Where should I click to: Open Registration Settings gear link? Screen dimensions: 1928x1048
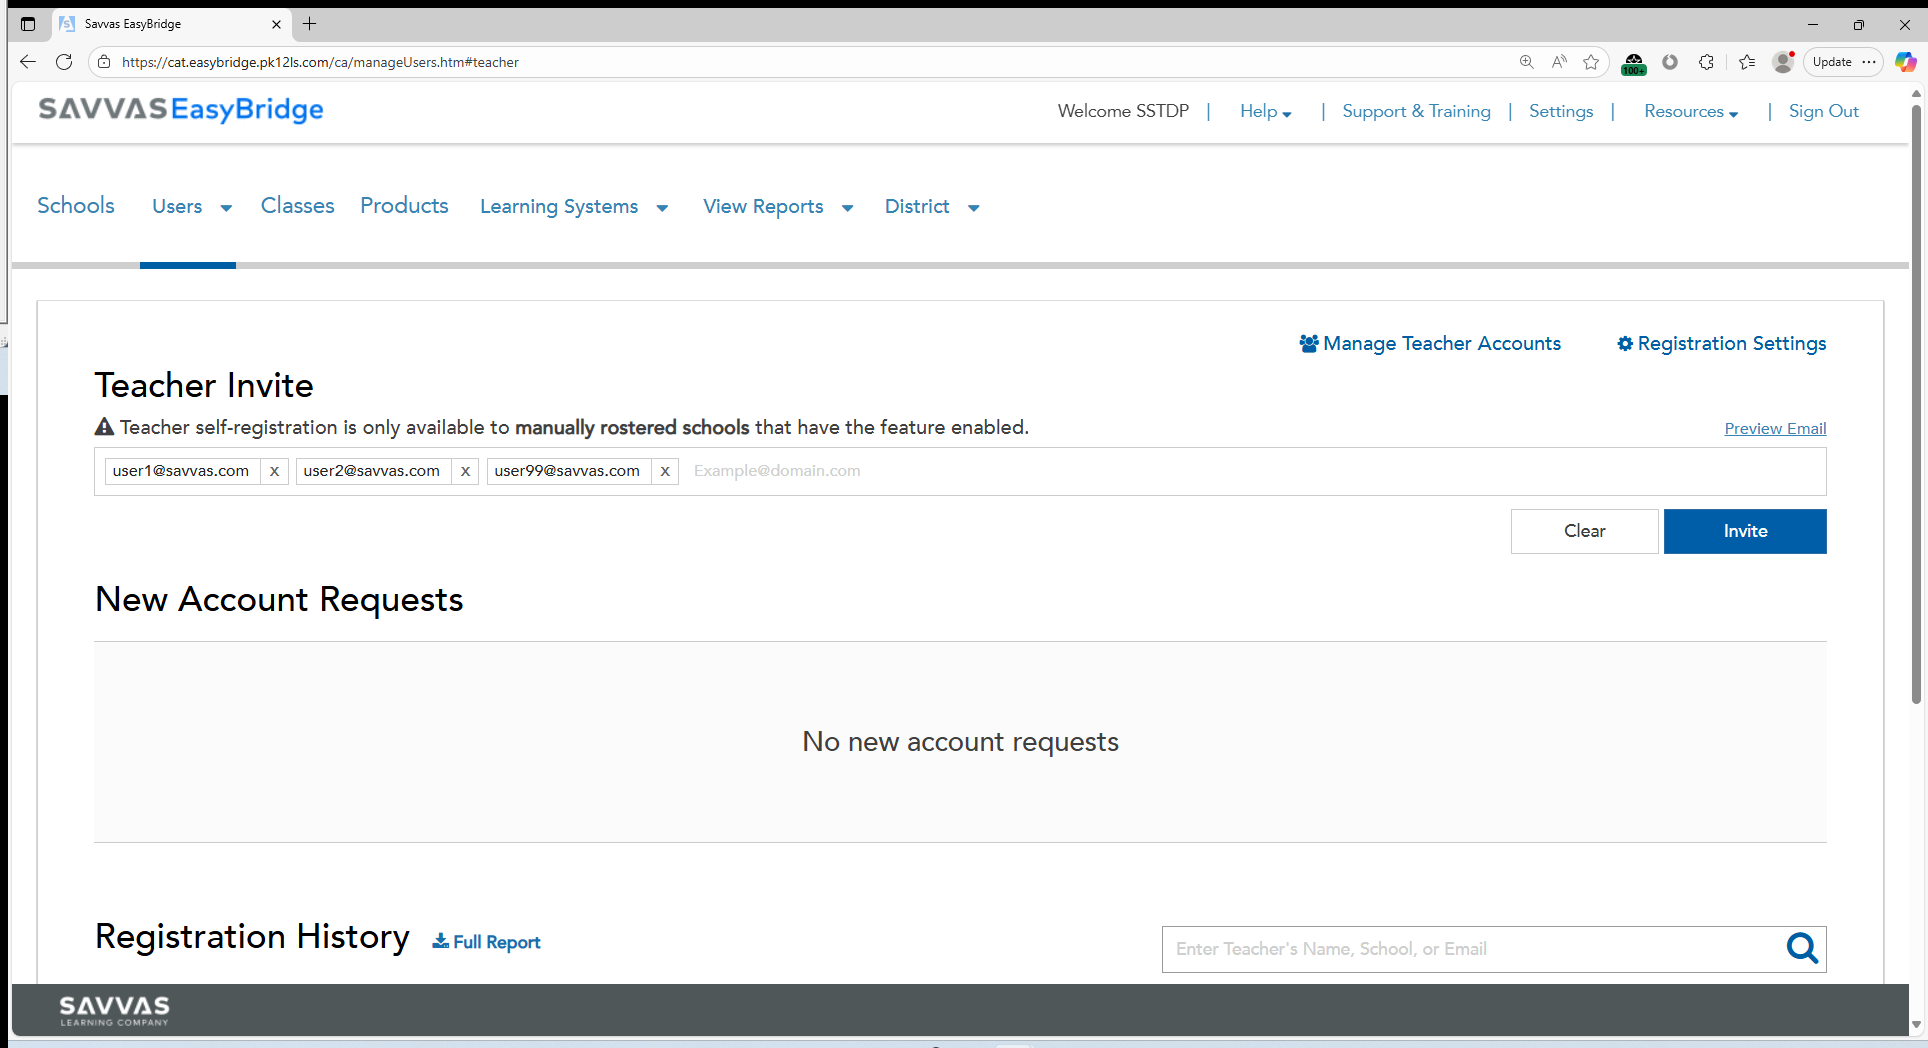click(x=1721, y=344)
